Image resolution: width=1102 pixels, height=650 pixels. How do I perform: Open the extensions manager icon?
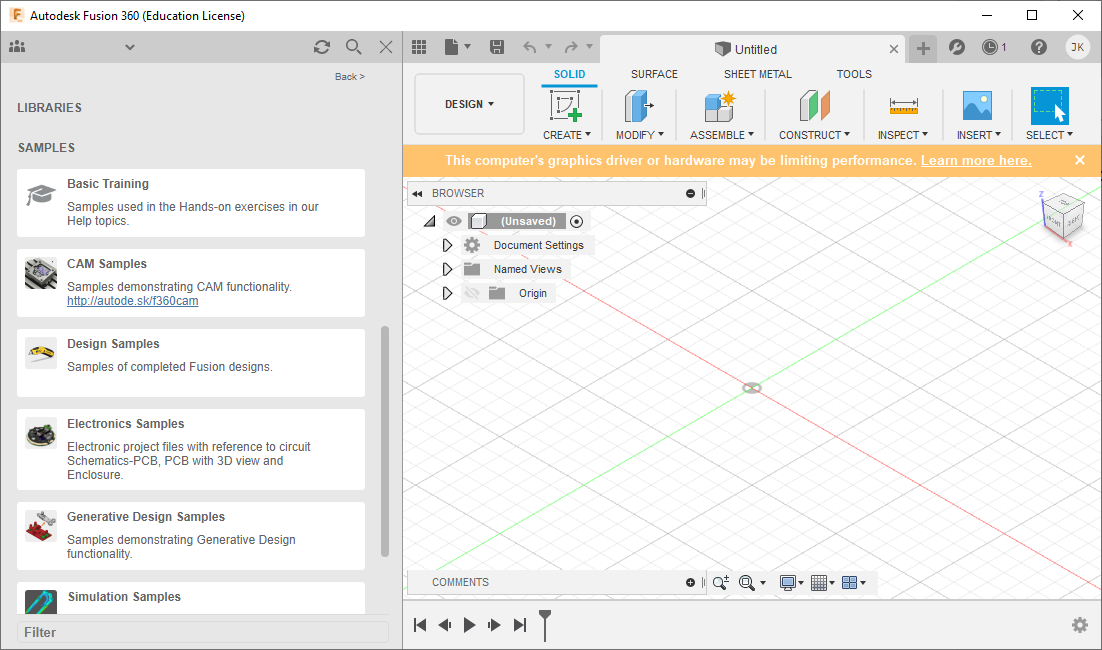pos(957,47)
